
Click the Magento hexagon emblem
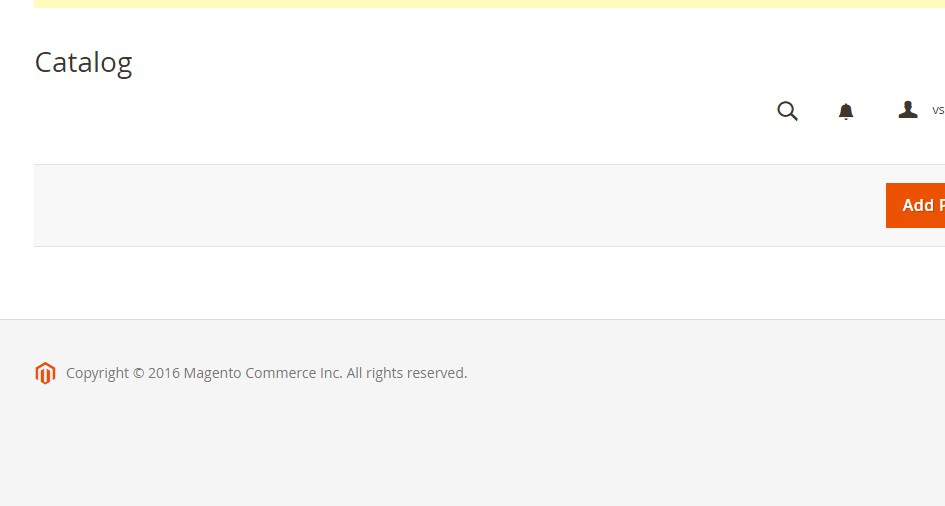pyautogui.click(x=45, y=373)
